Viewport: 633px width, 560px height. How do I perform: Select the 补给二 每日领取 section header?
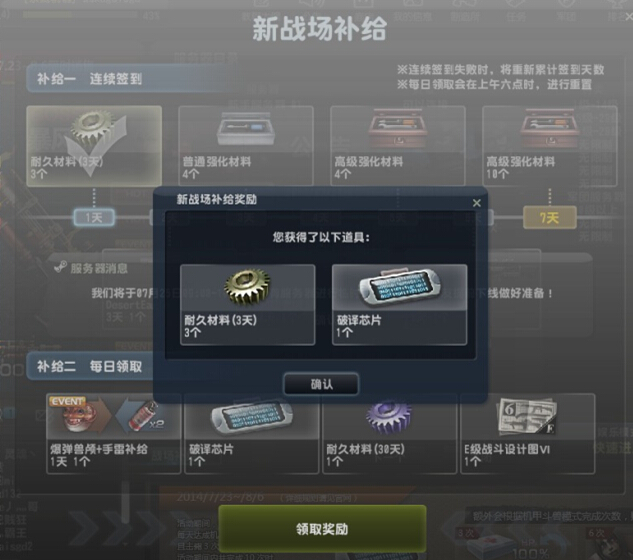pos(90,367)
